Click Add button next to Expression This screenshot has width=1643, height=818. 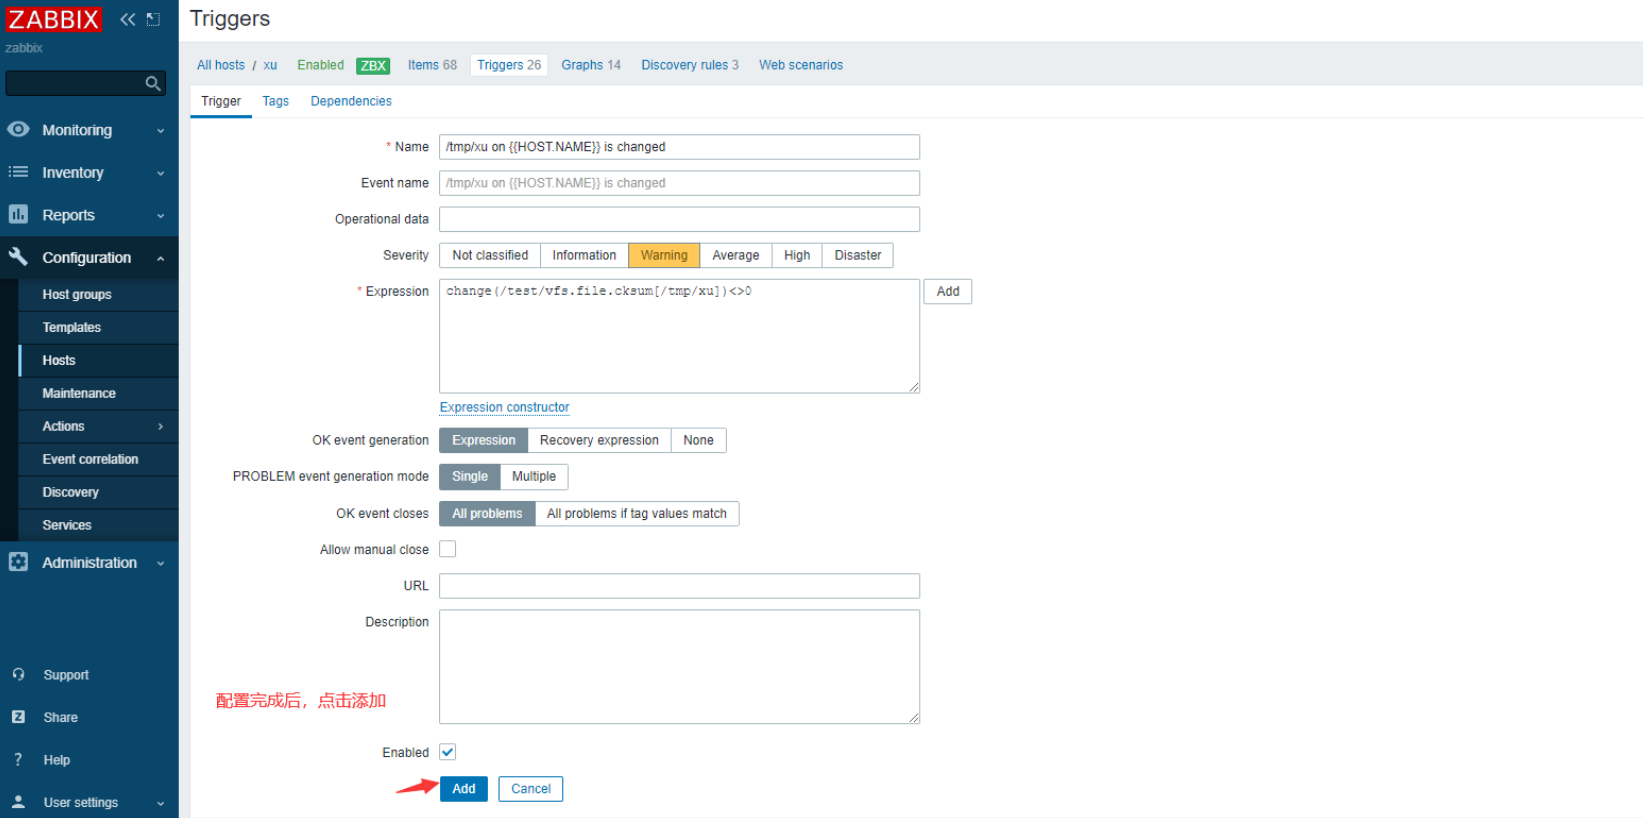point(948,291)
